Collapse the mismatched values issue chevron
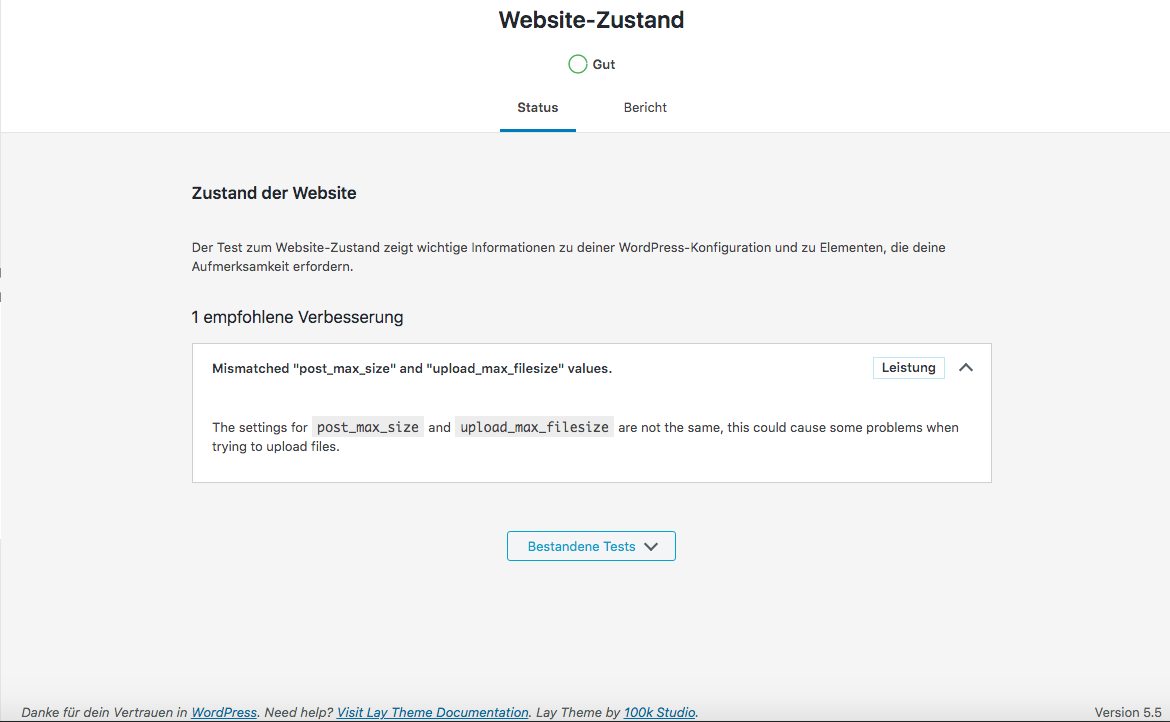 click(x=965, y=368)
